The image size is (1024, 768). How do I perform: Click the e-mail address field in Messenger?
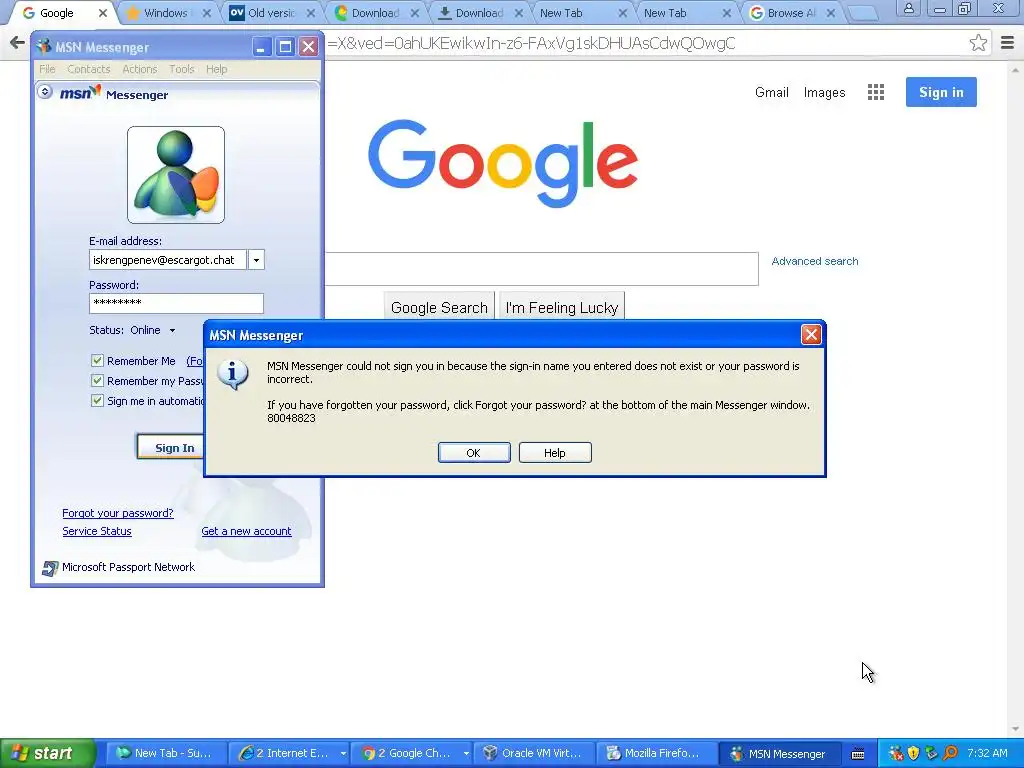(168, 260)
